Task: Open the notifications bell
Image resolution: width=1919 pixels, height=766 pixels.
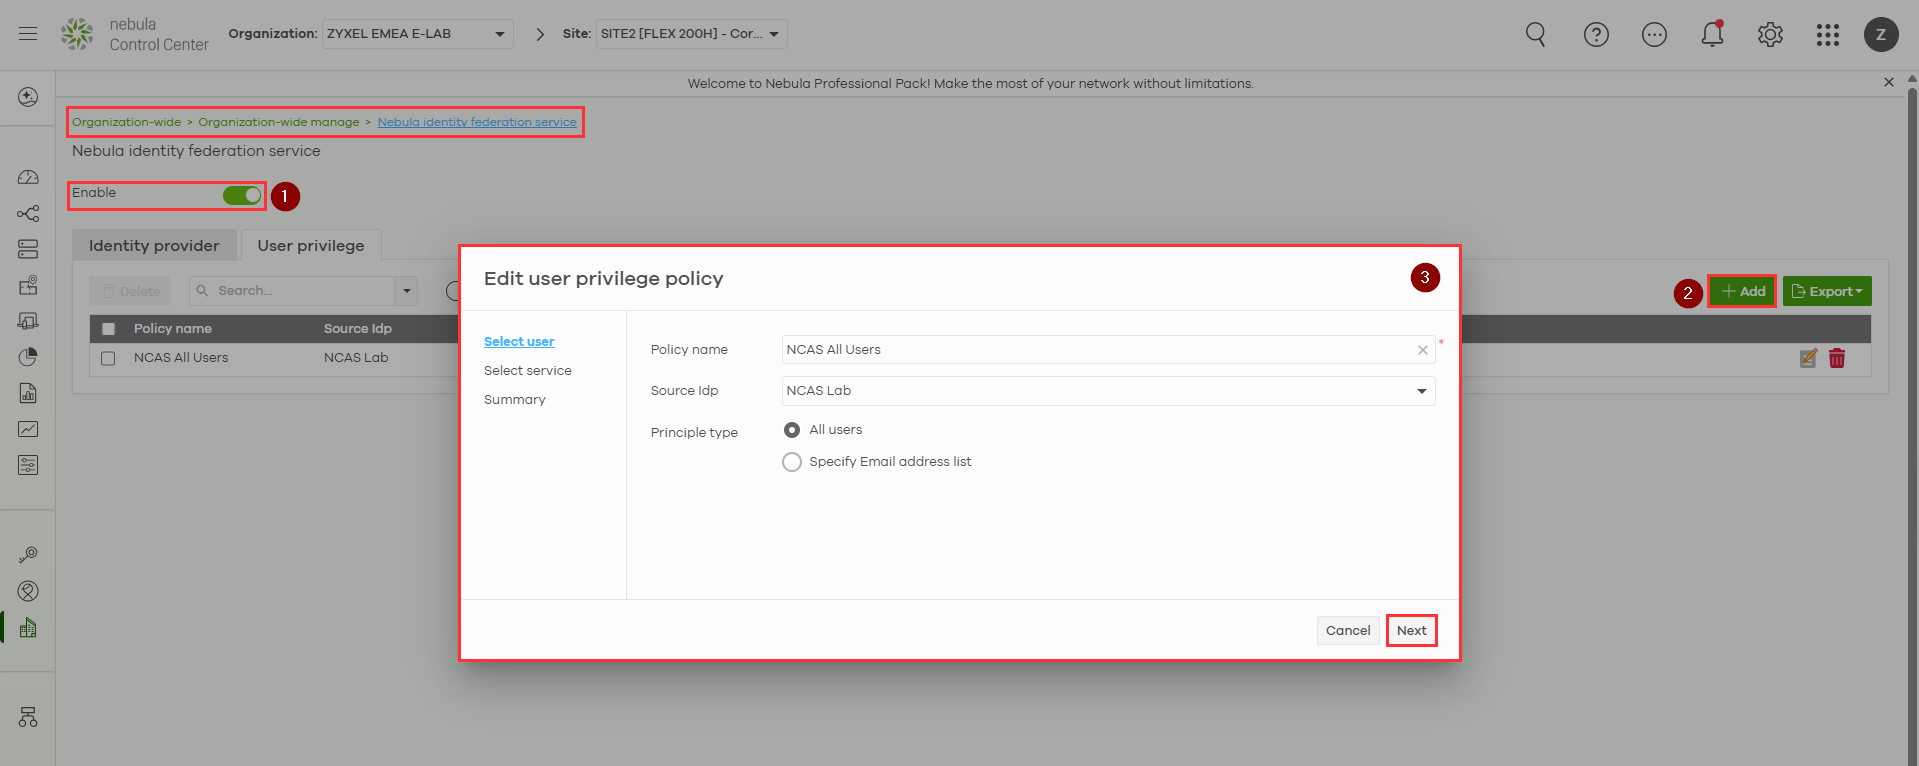Action: 1712,35
